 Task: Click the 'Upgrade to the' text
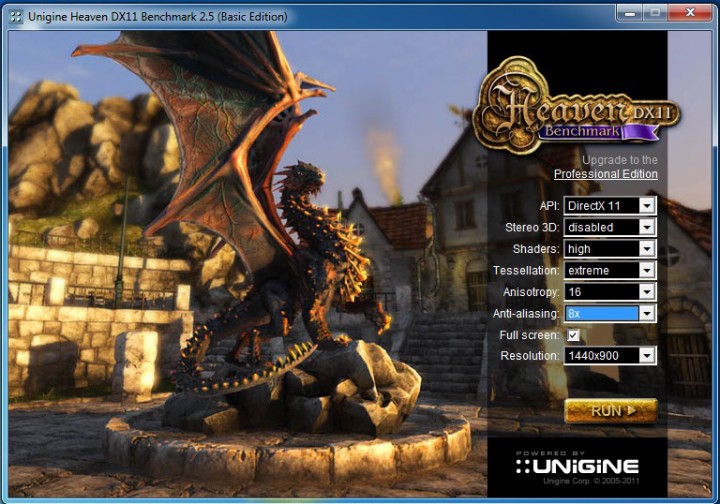(x=620, y=160)
